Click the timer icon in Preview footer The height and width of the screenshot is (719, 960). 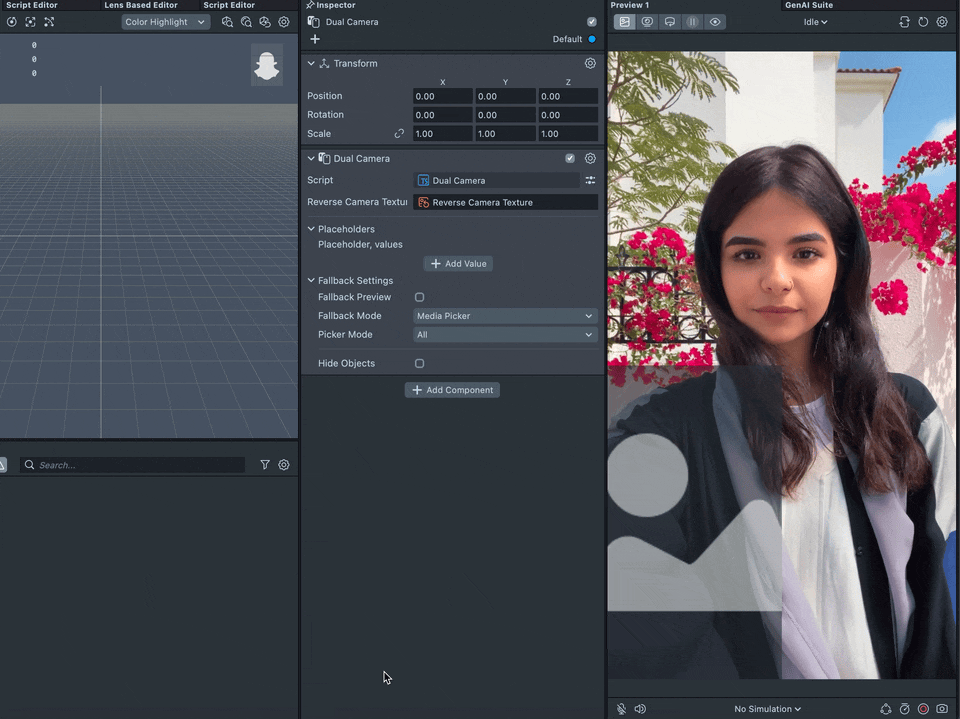[x=904, y=709]
